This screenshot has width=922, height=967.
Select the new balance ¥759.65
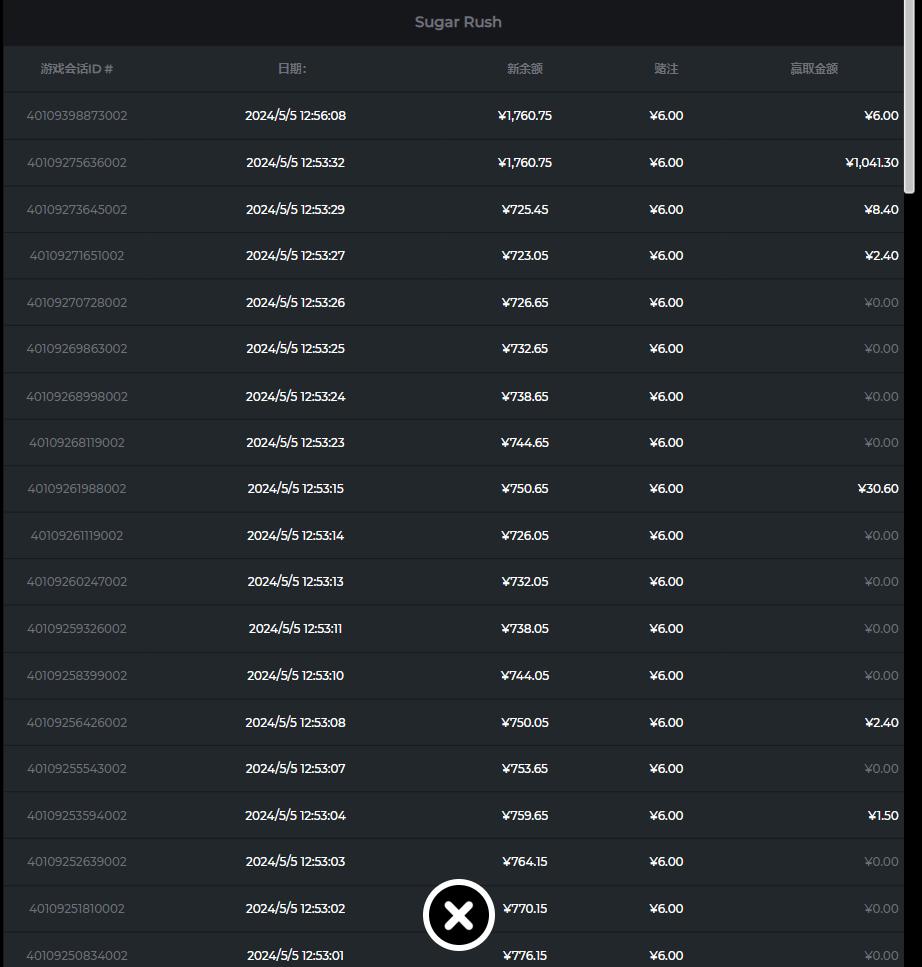(x=525, y=815)
